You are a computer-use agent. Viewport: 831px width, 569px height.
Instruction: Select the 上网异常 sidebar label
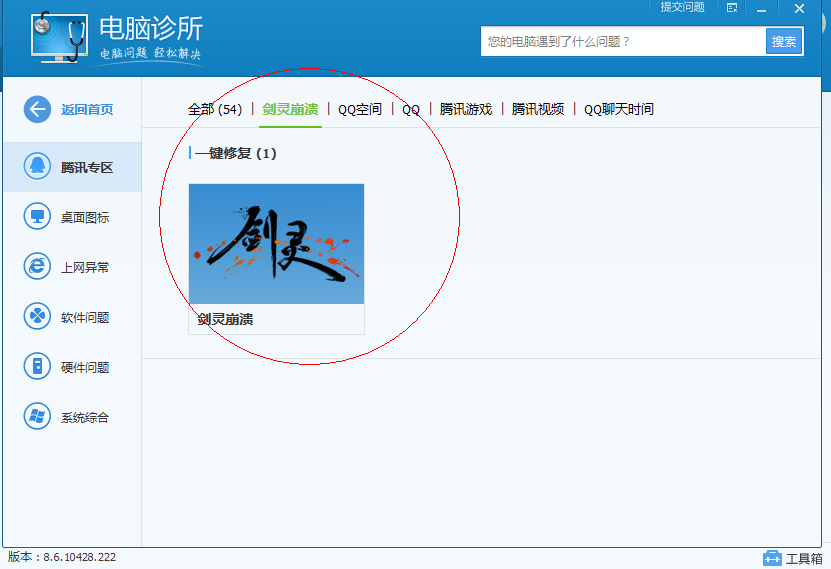pyautogui.click(x=85, y=267)
